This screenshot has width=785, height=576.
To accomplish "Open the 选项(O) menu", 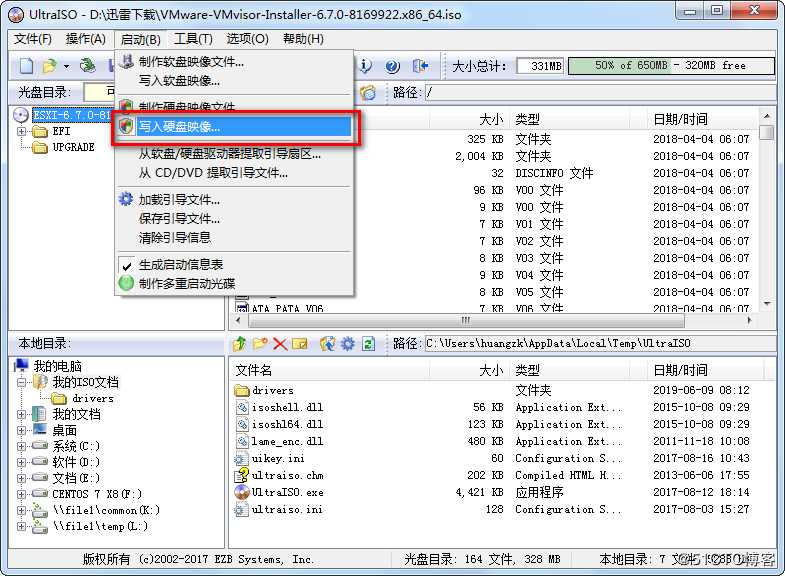I will pos(247,39).
